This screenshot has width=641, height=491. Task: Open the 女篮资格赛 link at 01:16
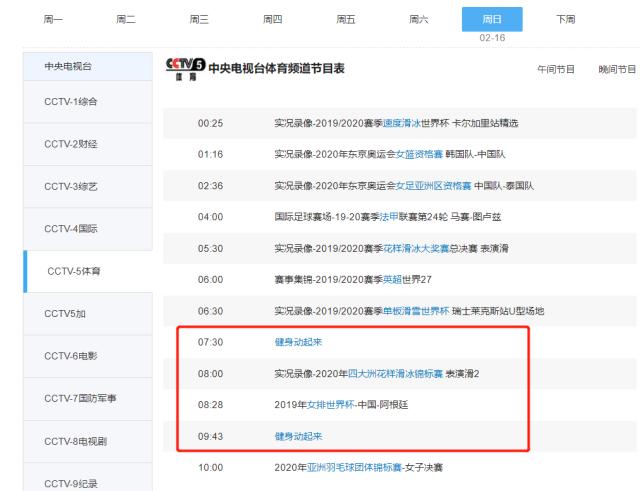[419, 154]
